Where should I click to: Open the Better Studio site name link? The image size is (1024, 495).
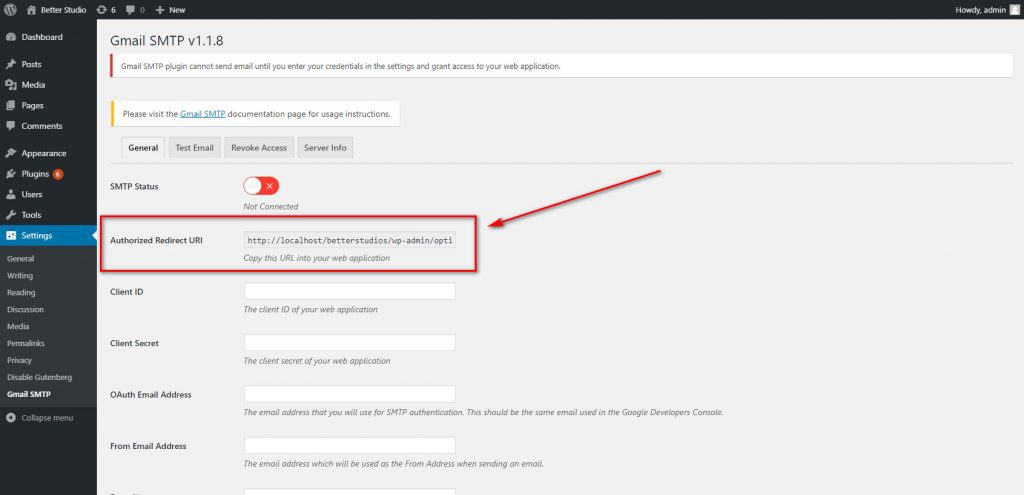tap(63, 10)
